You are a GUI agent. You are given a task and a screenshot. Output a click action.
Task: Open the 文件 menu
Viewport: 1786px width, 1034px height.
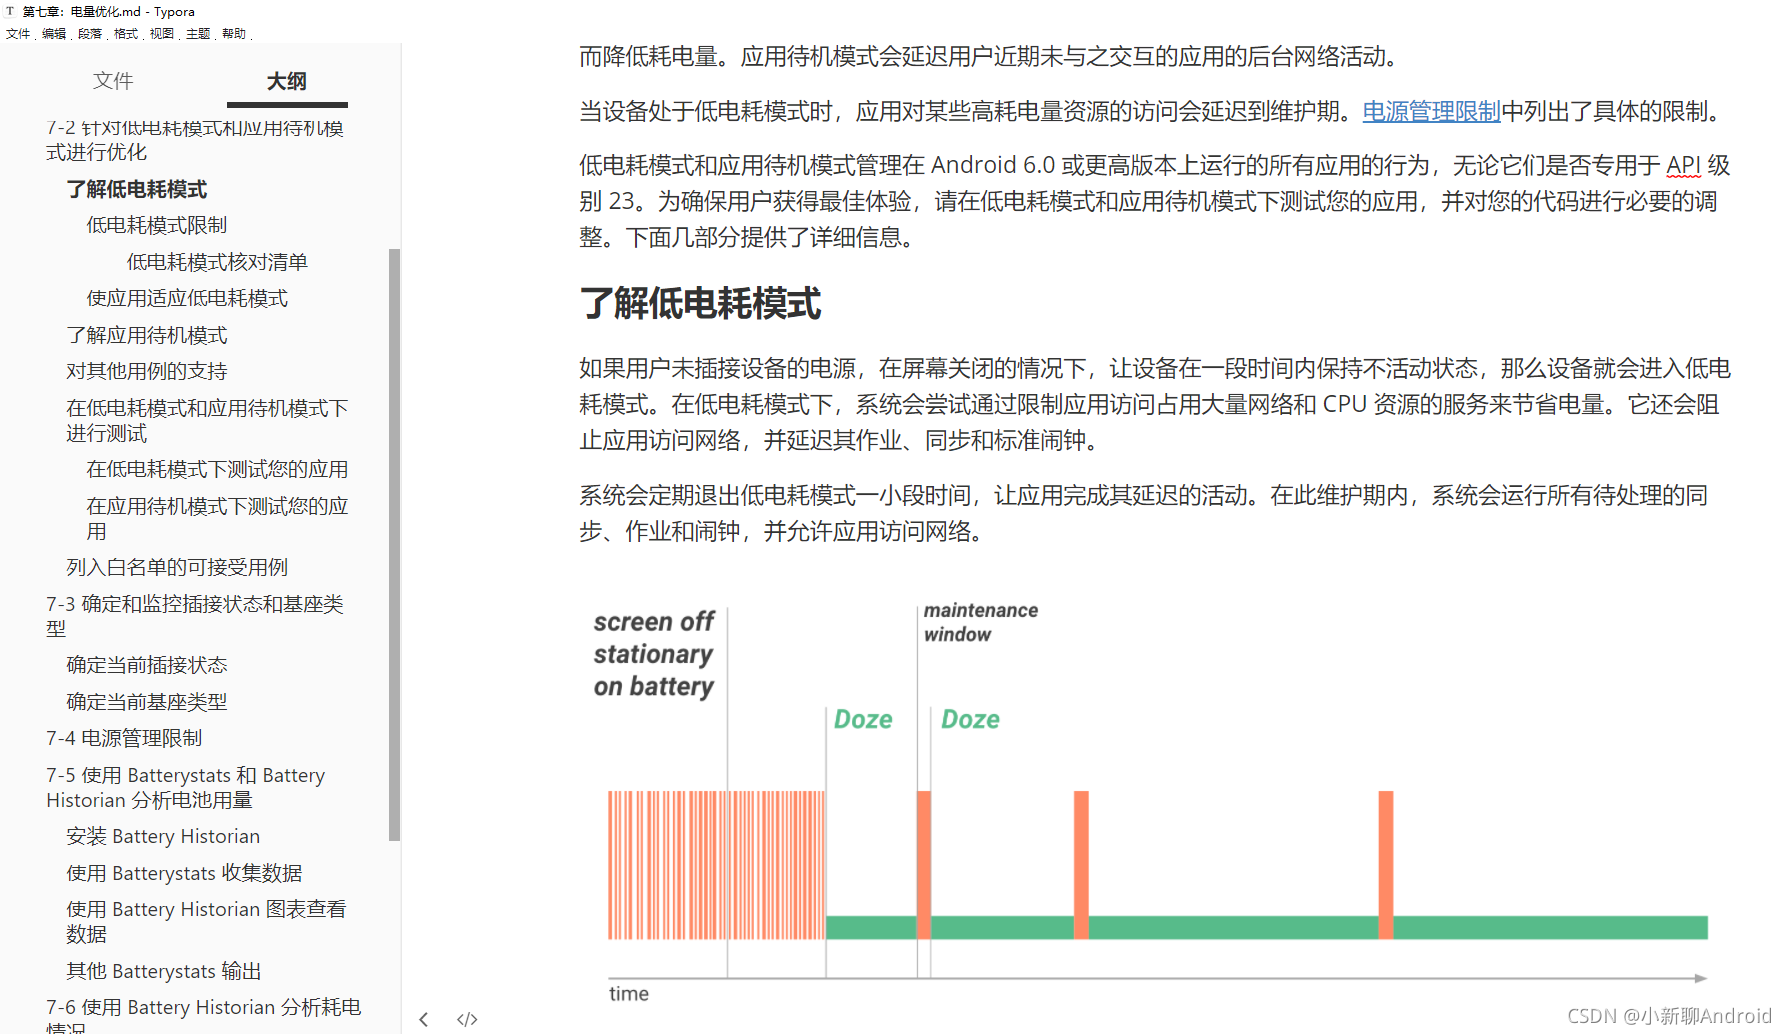pyautogui.click(x=18, y=33)
